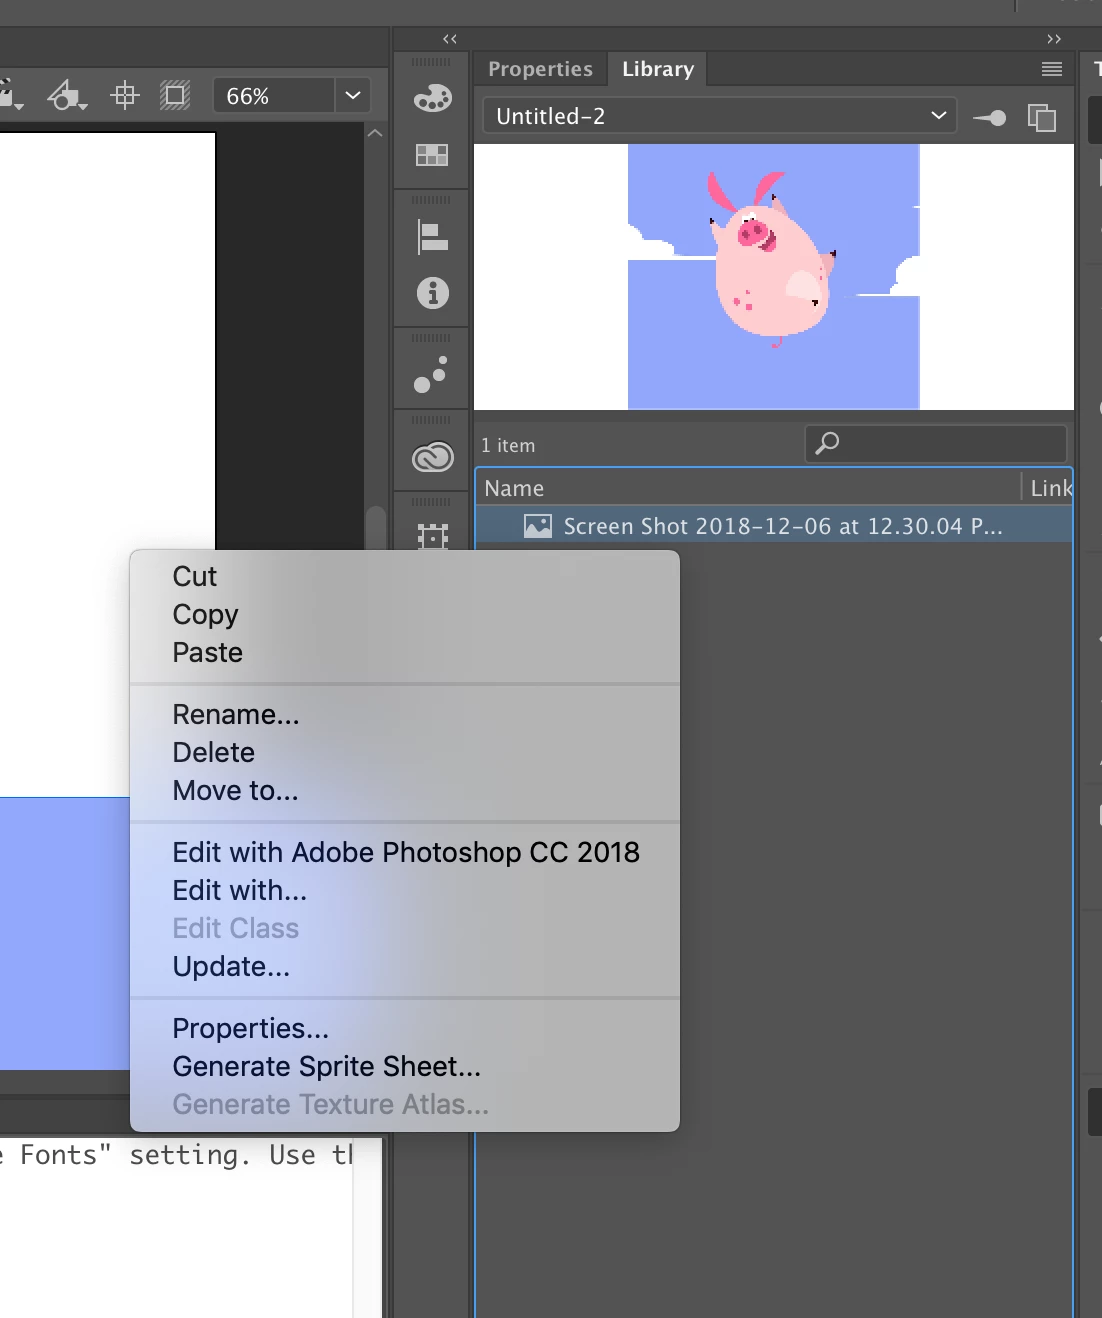This screenshot has height=1318, width=1102.
Task: Click the Linkage column header
Action: click(x=1047, y=488)
